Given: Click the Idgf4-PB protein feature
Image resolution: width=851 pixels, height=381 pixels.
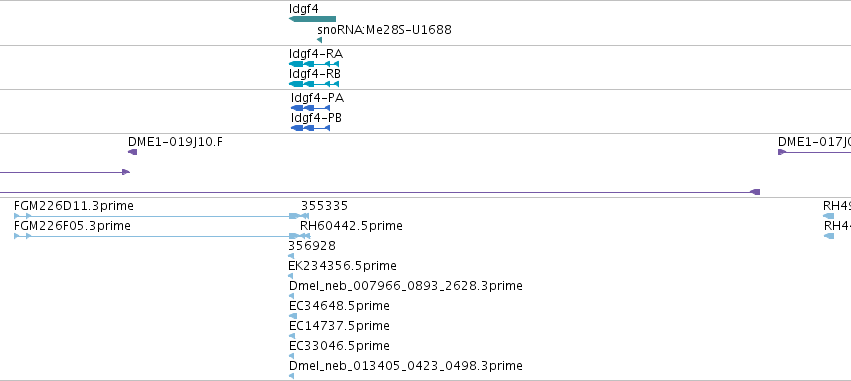Looking at the screenshot, I should coord(310,128).
